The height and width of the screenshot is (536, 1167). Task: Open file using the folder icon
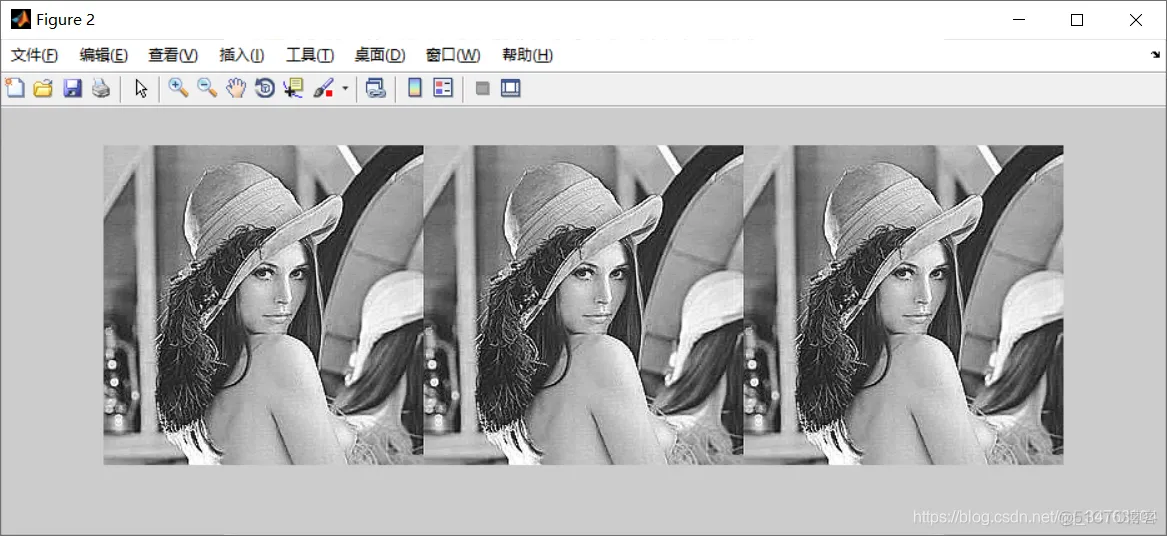(43, 89)
